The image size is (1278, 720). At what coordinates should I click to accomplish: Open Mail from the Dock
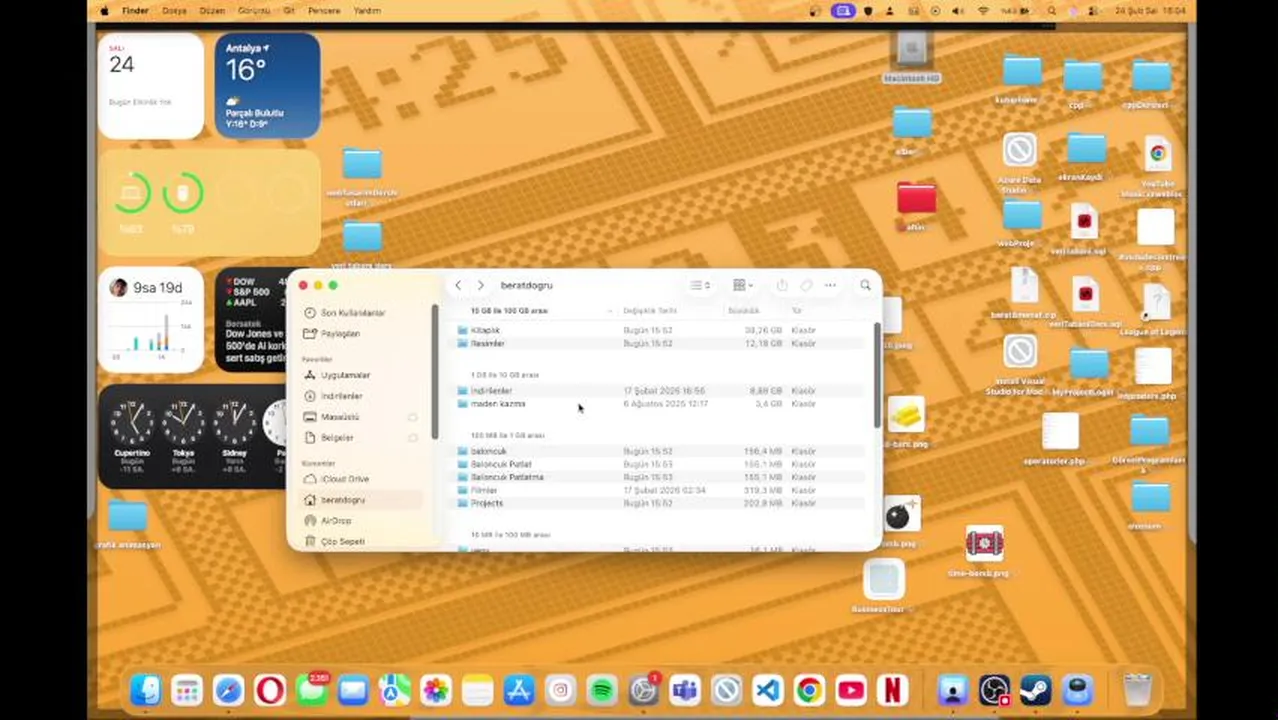pyautogui.click(x=353, y=690)
